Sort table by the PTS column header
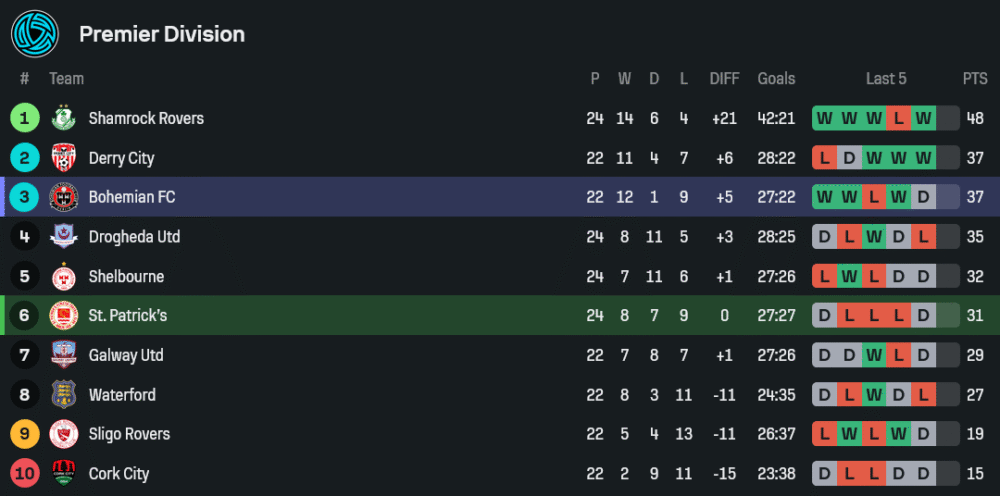 (x=975, y=78)
